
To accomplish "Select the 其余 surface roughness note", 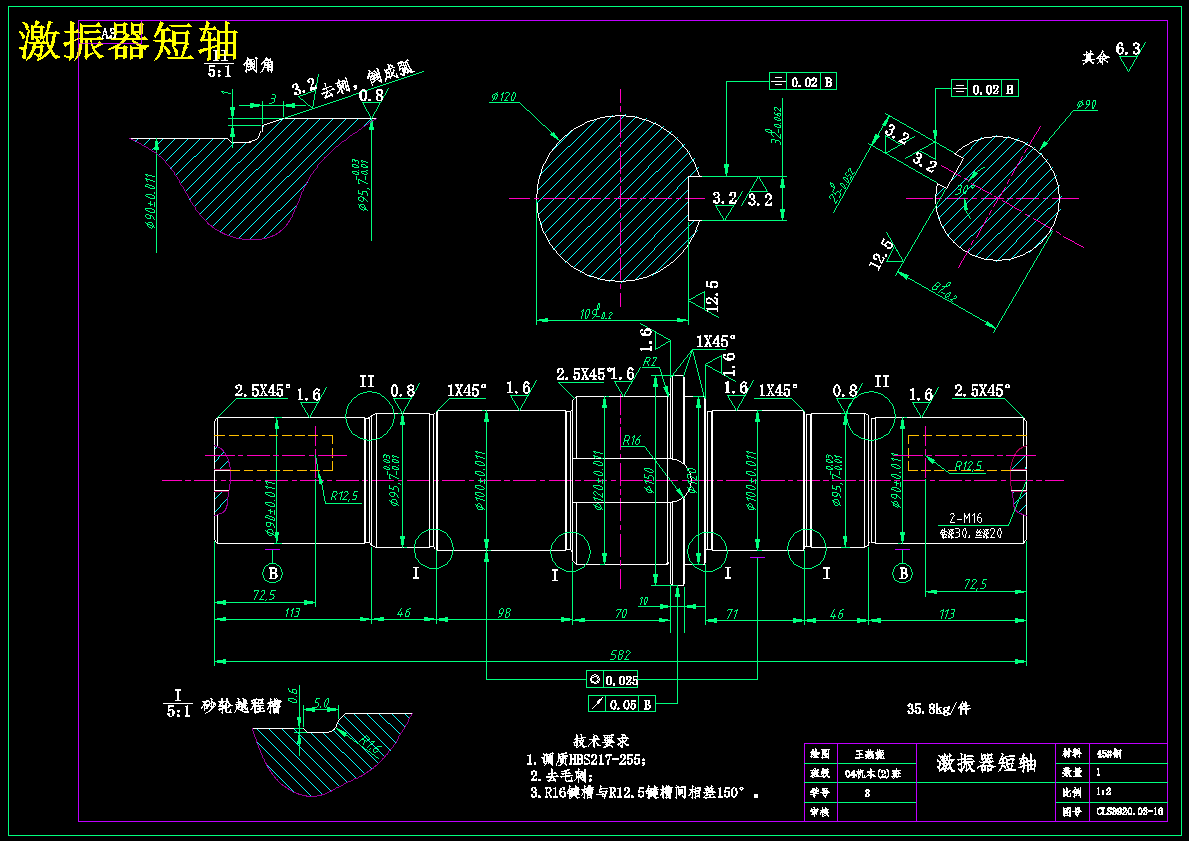I will click(1095, 58).
